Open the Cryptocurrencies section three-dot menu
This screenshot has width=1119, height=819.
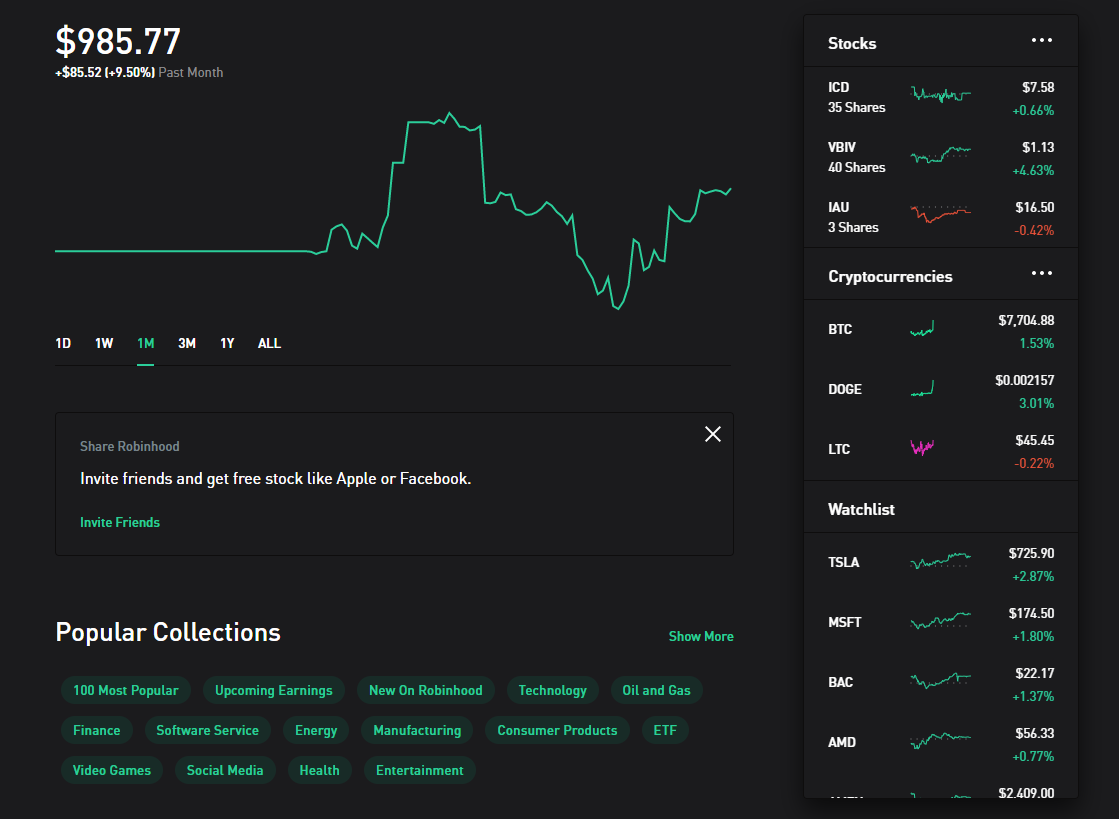coord(1041,273)
